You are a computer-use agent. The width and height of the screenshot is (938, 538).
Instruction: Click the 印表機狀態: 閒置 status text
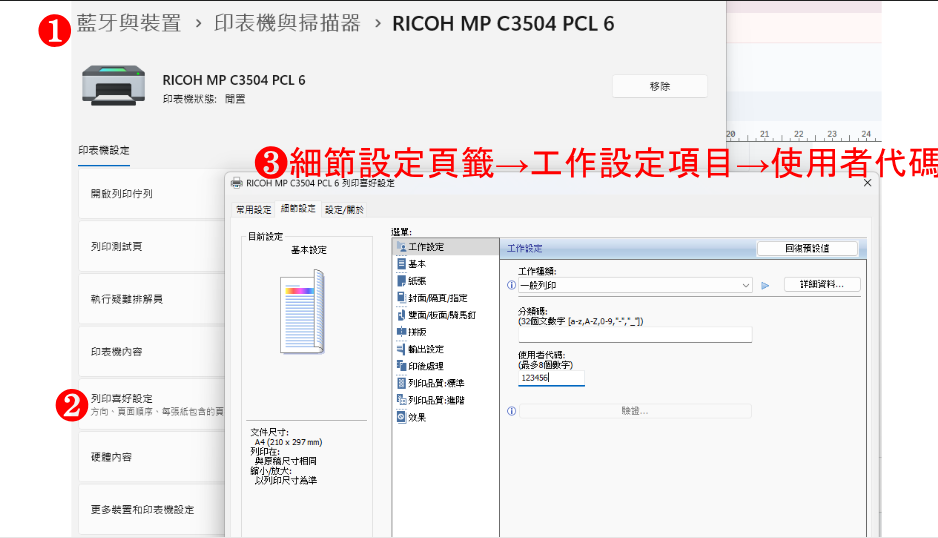(x=204, y=99)
